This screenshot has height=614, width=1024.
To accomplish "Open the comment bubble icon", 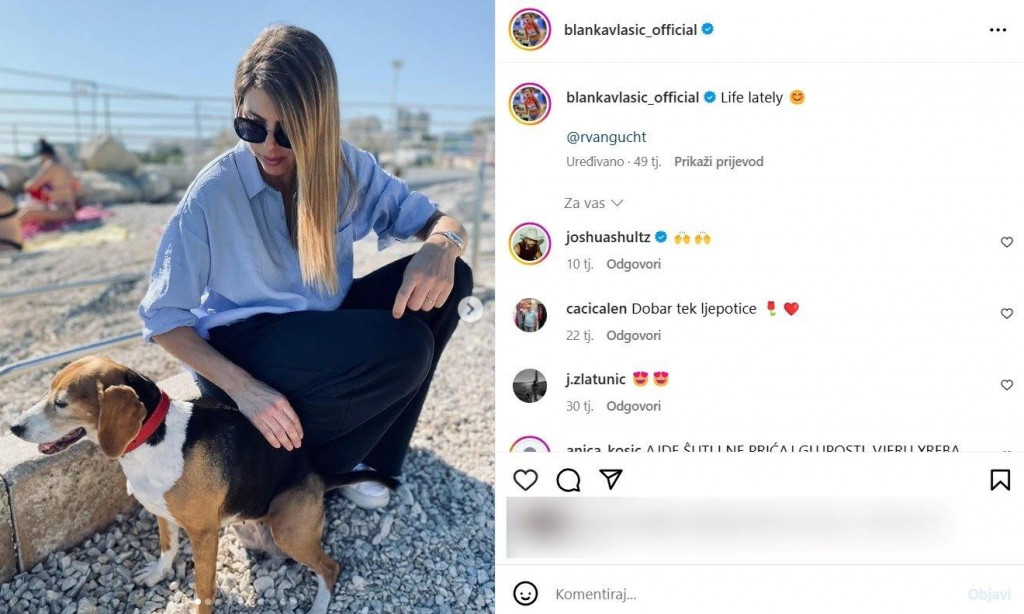I will tap(568, 480).
